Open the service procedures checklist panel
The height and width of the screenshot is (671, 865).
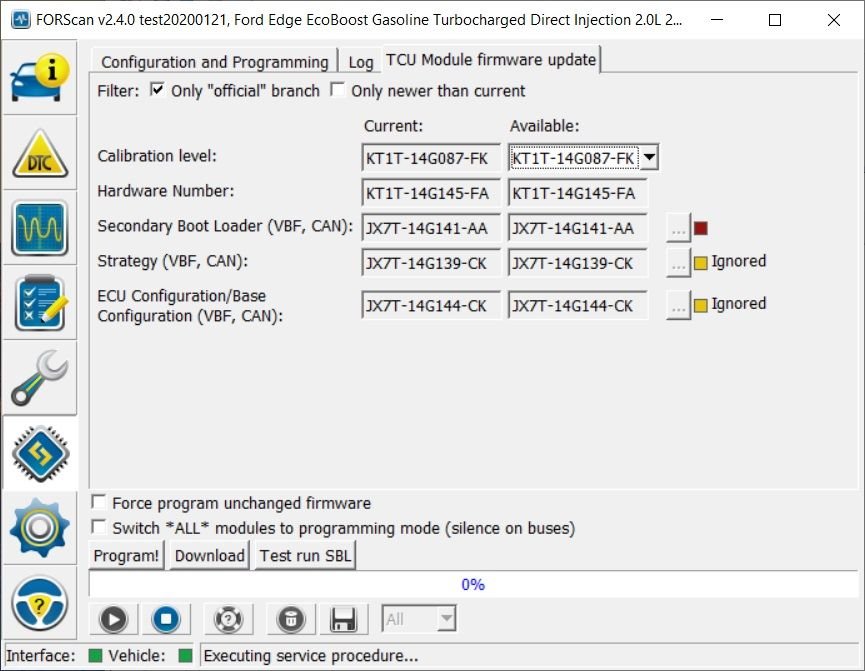click(40, 303)
